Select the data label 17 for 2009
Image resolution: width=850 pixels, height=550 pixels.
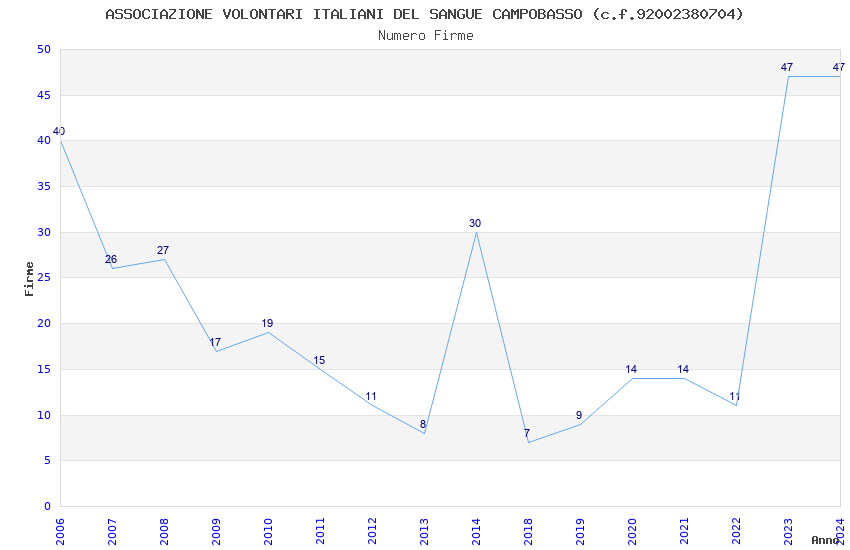pos(215,342)
